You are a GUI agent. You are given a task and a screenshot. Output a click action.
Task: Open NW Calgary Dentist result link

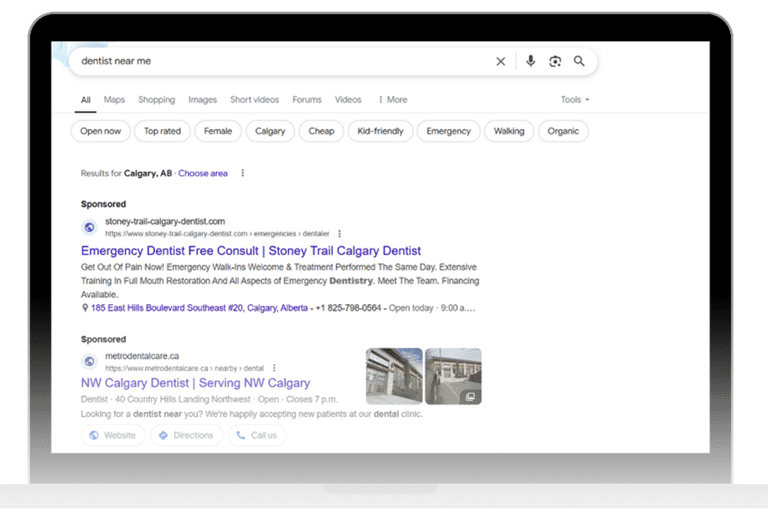[x=195, y=383]
